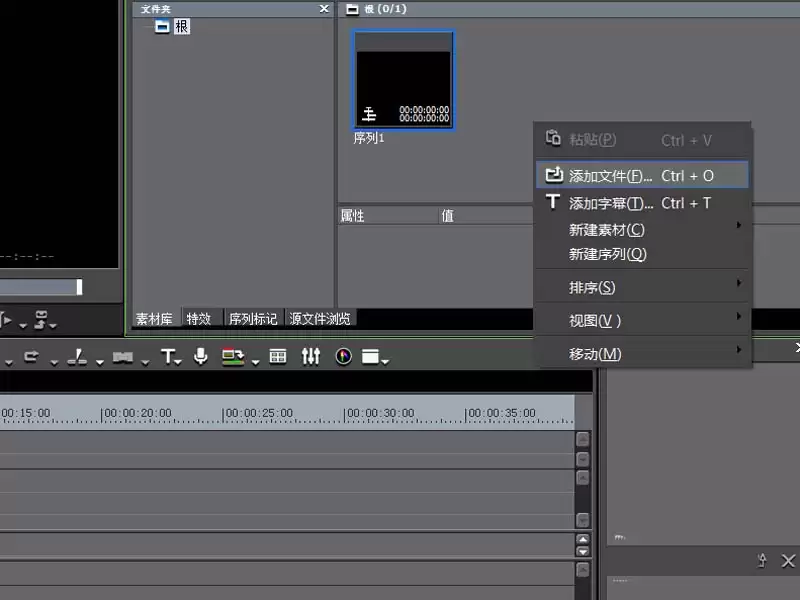
Task: Click the white up-arrow track scroll button
Action: [x=583, y=539]
